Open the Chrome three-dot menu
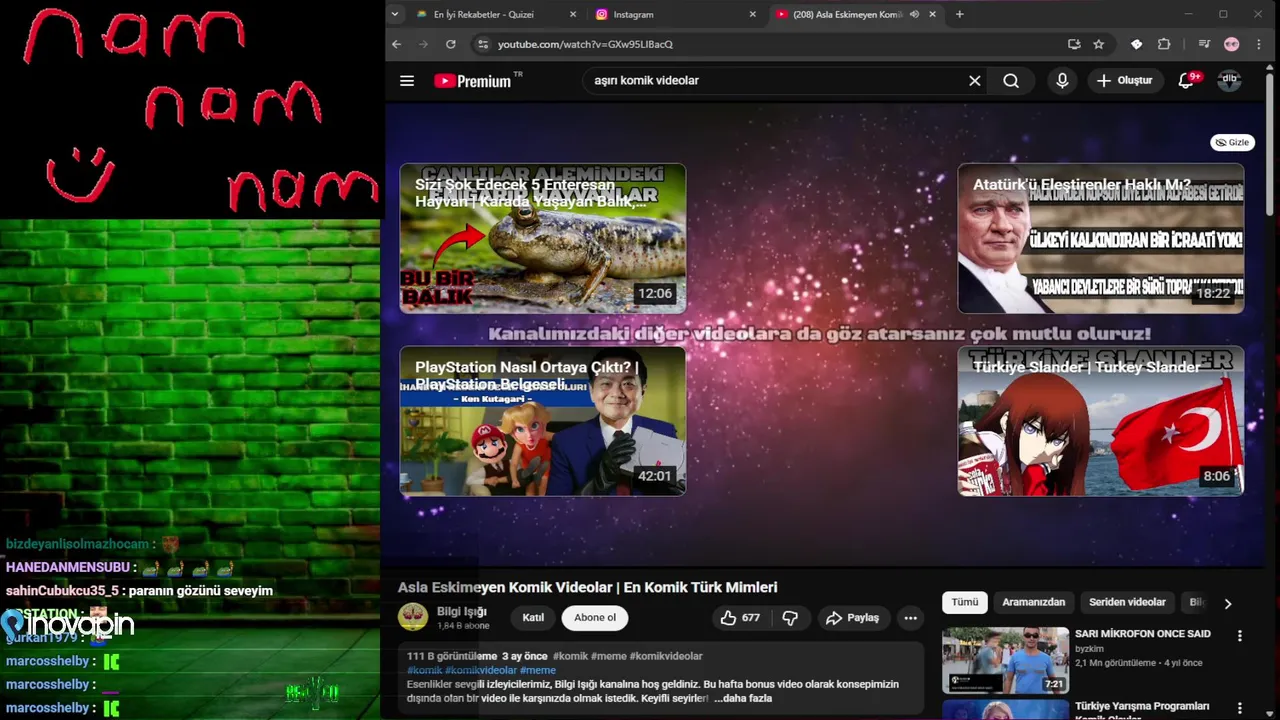1280x720 pixels. [1259, 44]
